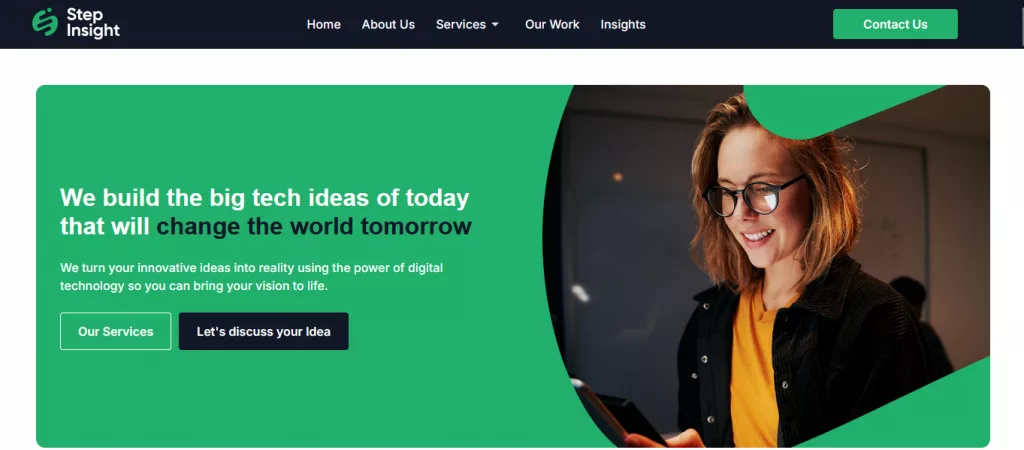
Task: Open the Insights section
Action: point(623,25)
